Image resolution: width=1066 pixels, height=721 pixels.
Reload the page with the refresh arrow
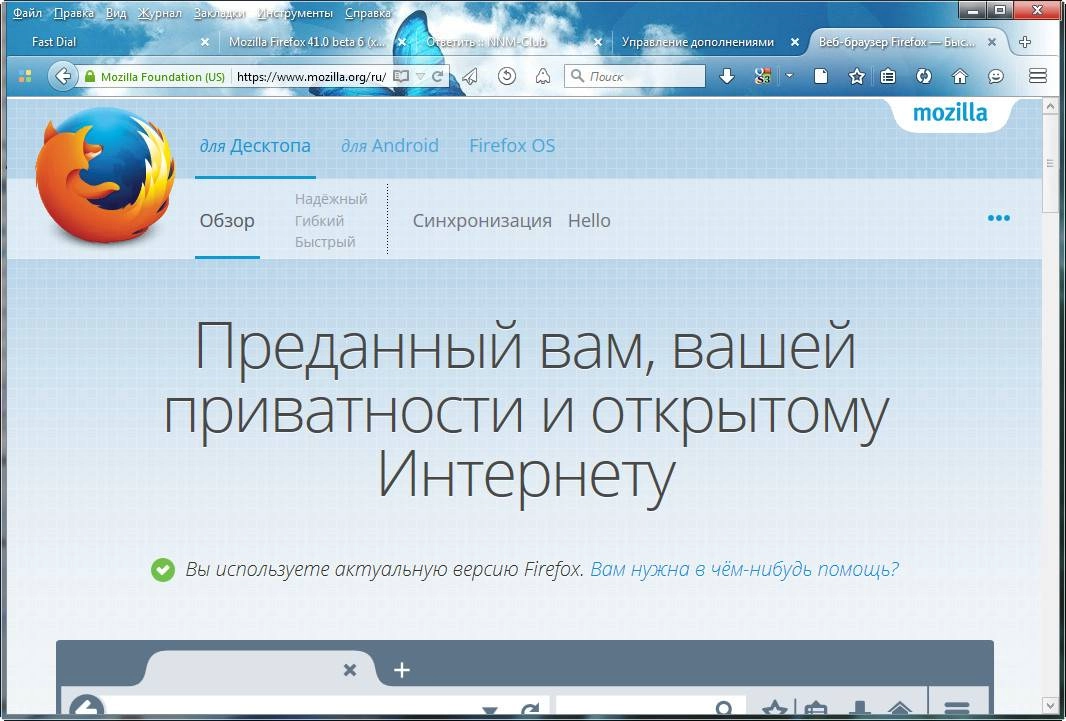click(438, 76)
